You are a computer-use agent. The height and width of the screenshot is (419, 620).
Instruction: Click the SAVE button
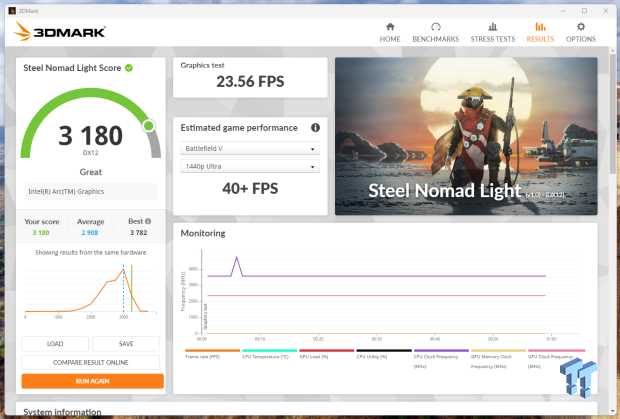click(x=126, y=344)
